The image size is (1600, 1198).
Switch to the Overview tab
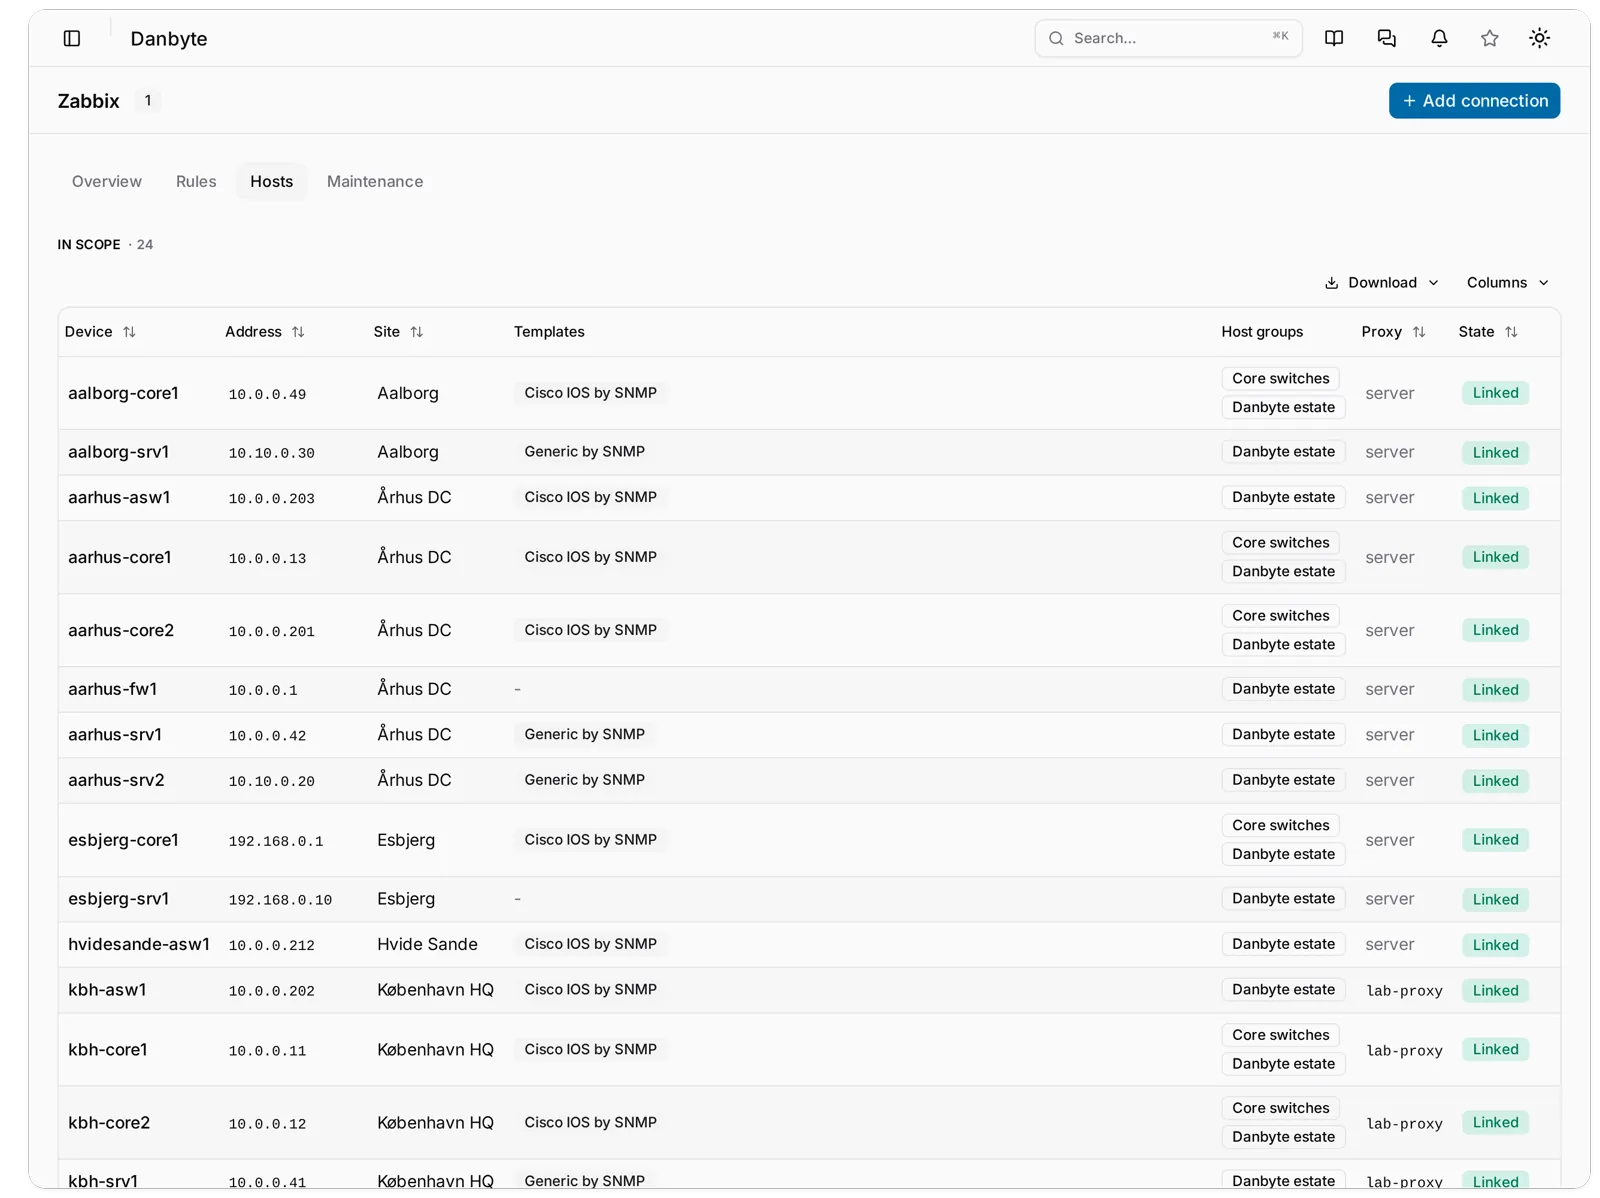coord(107,182)
